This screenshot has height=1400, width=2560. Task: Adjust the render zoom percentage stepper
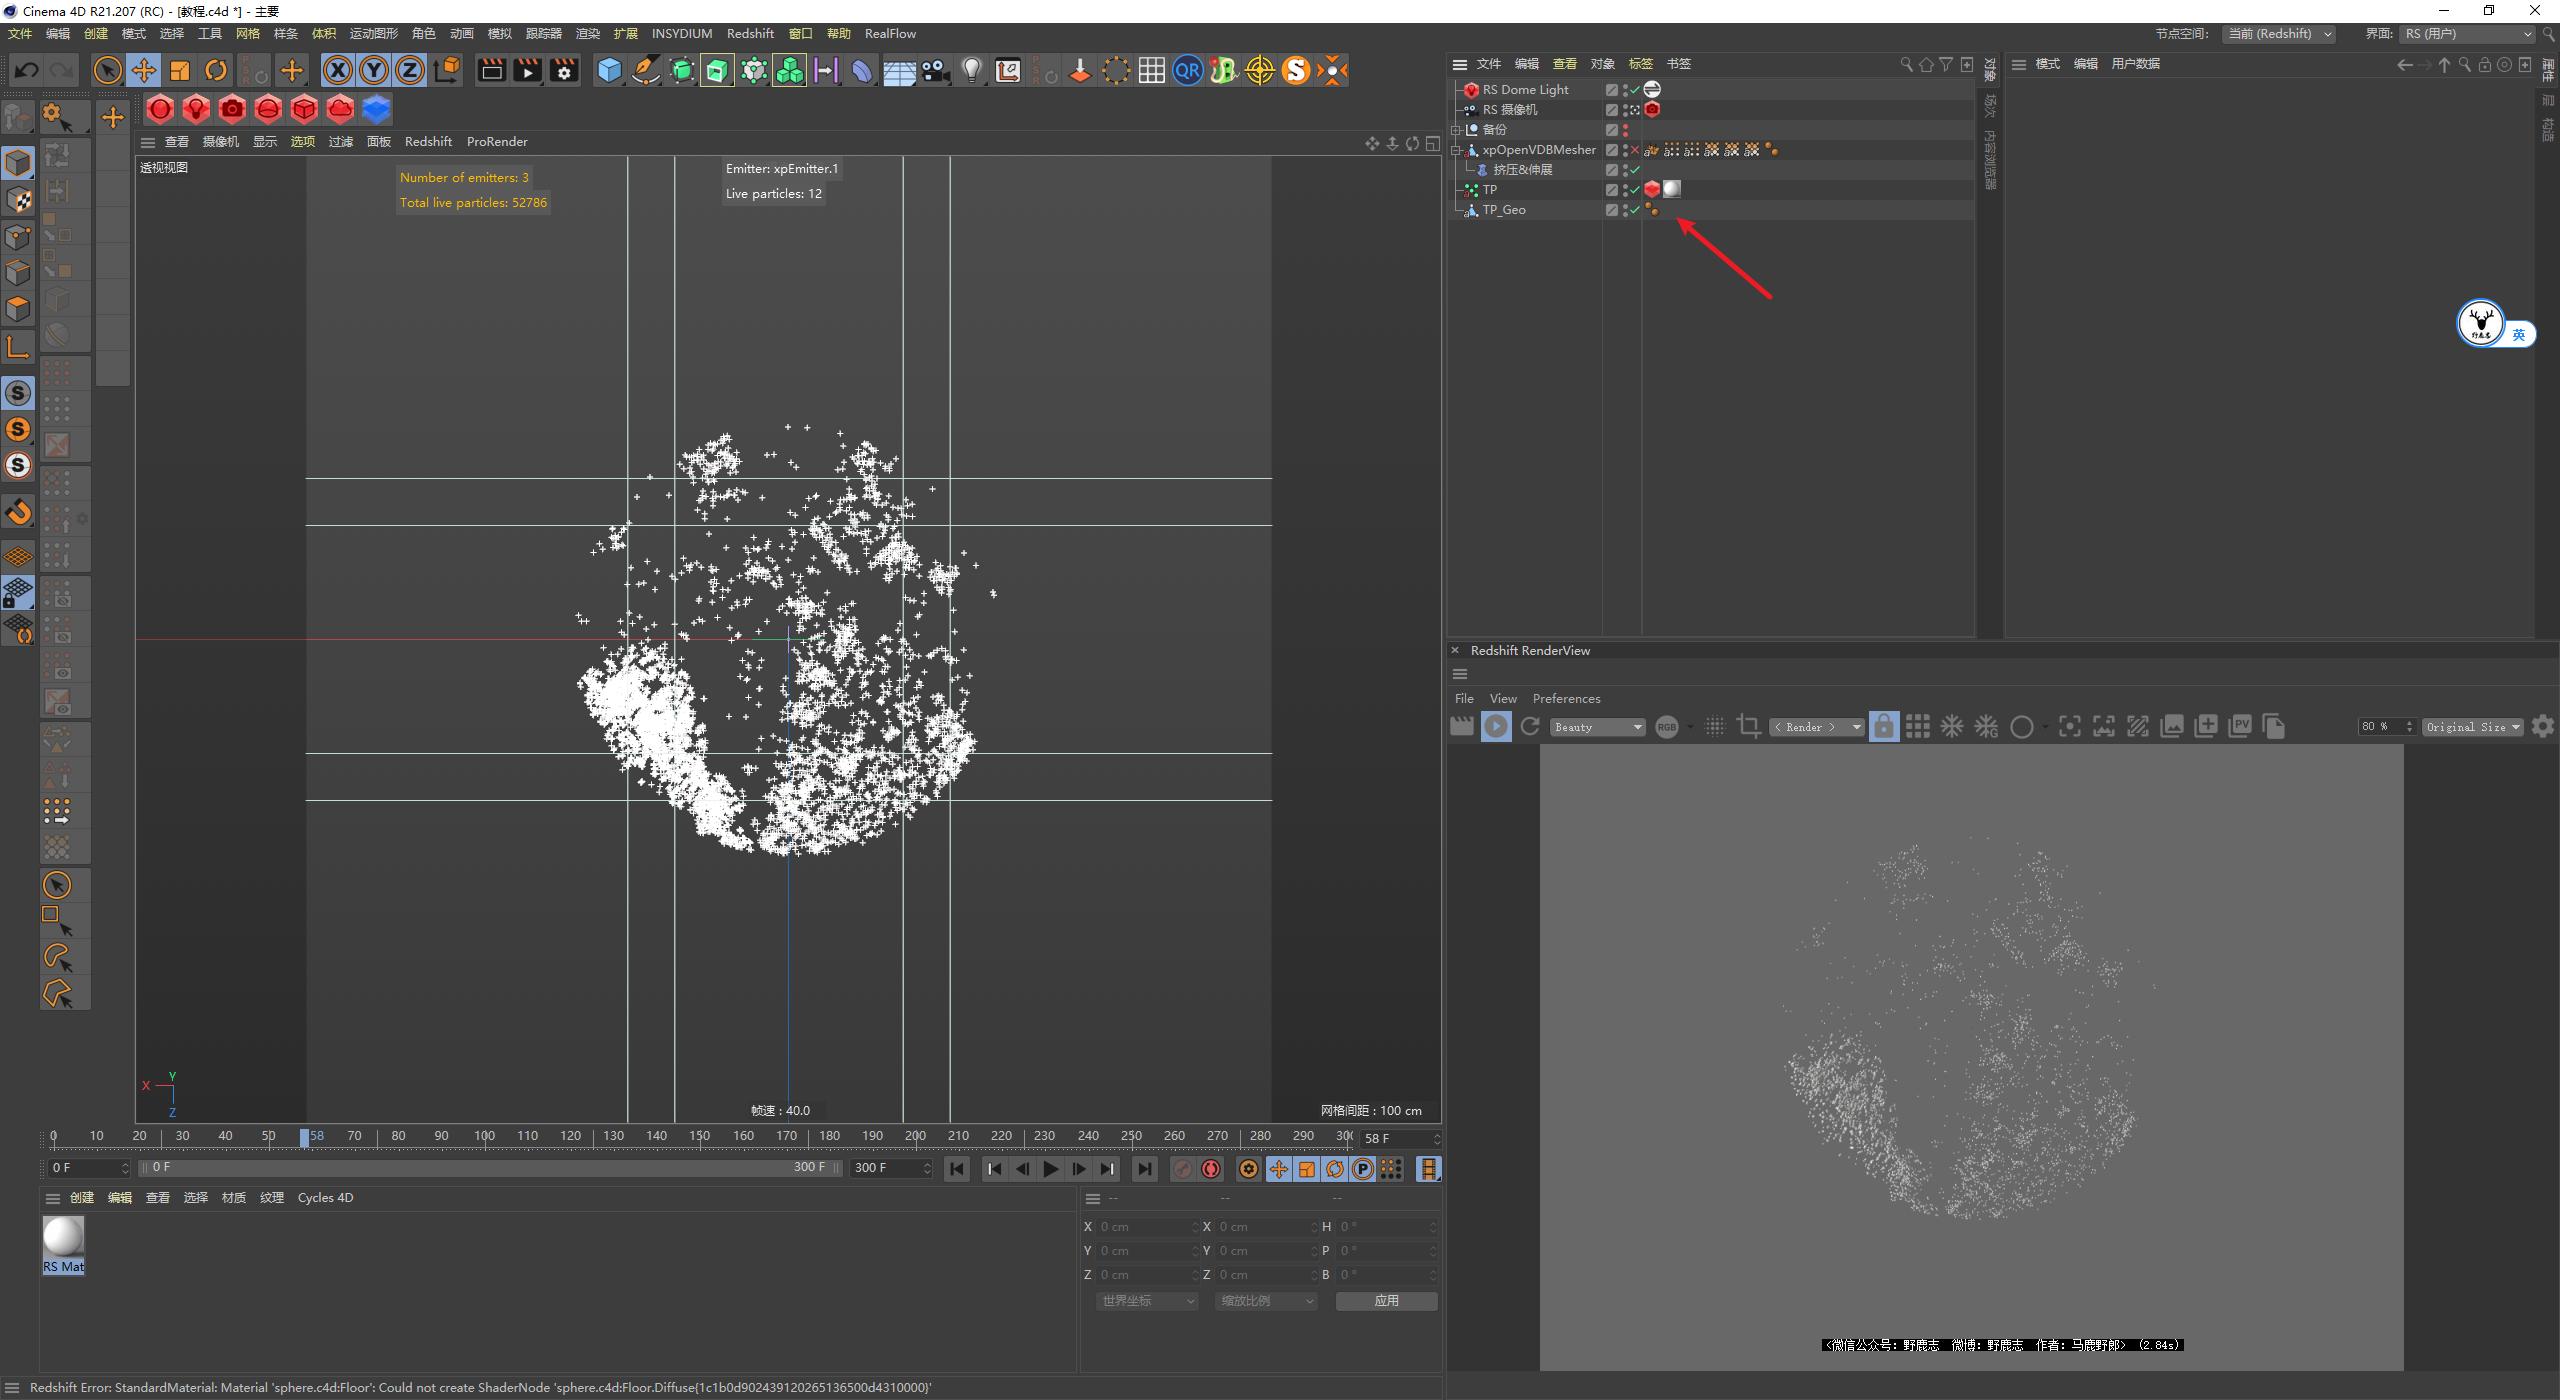(2412, 726)
